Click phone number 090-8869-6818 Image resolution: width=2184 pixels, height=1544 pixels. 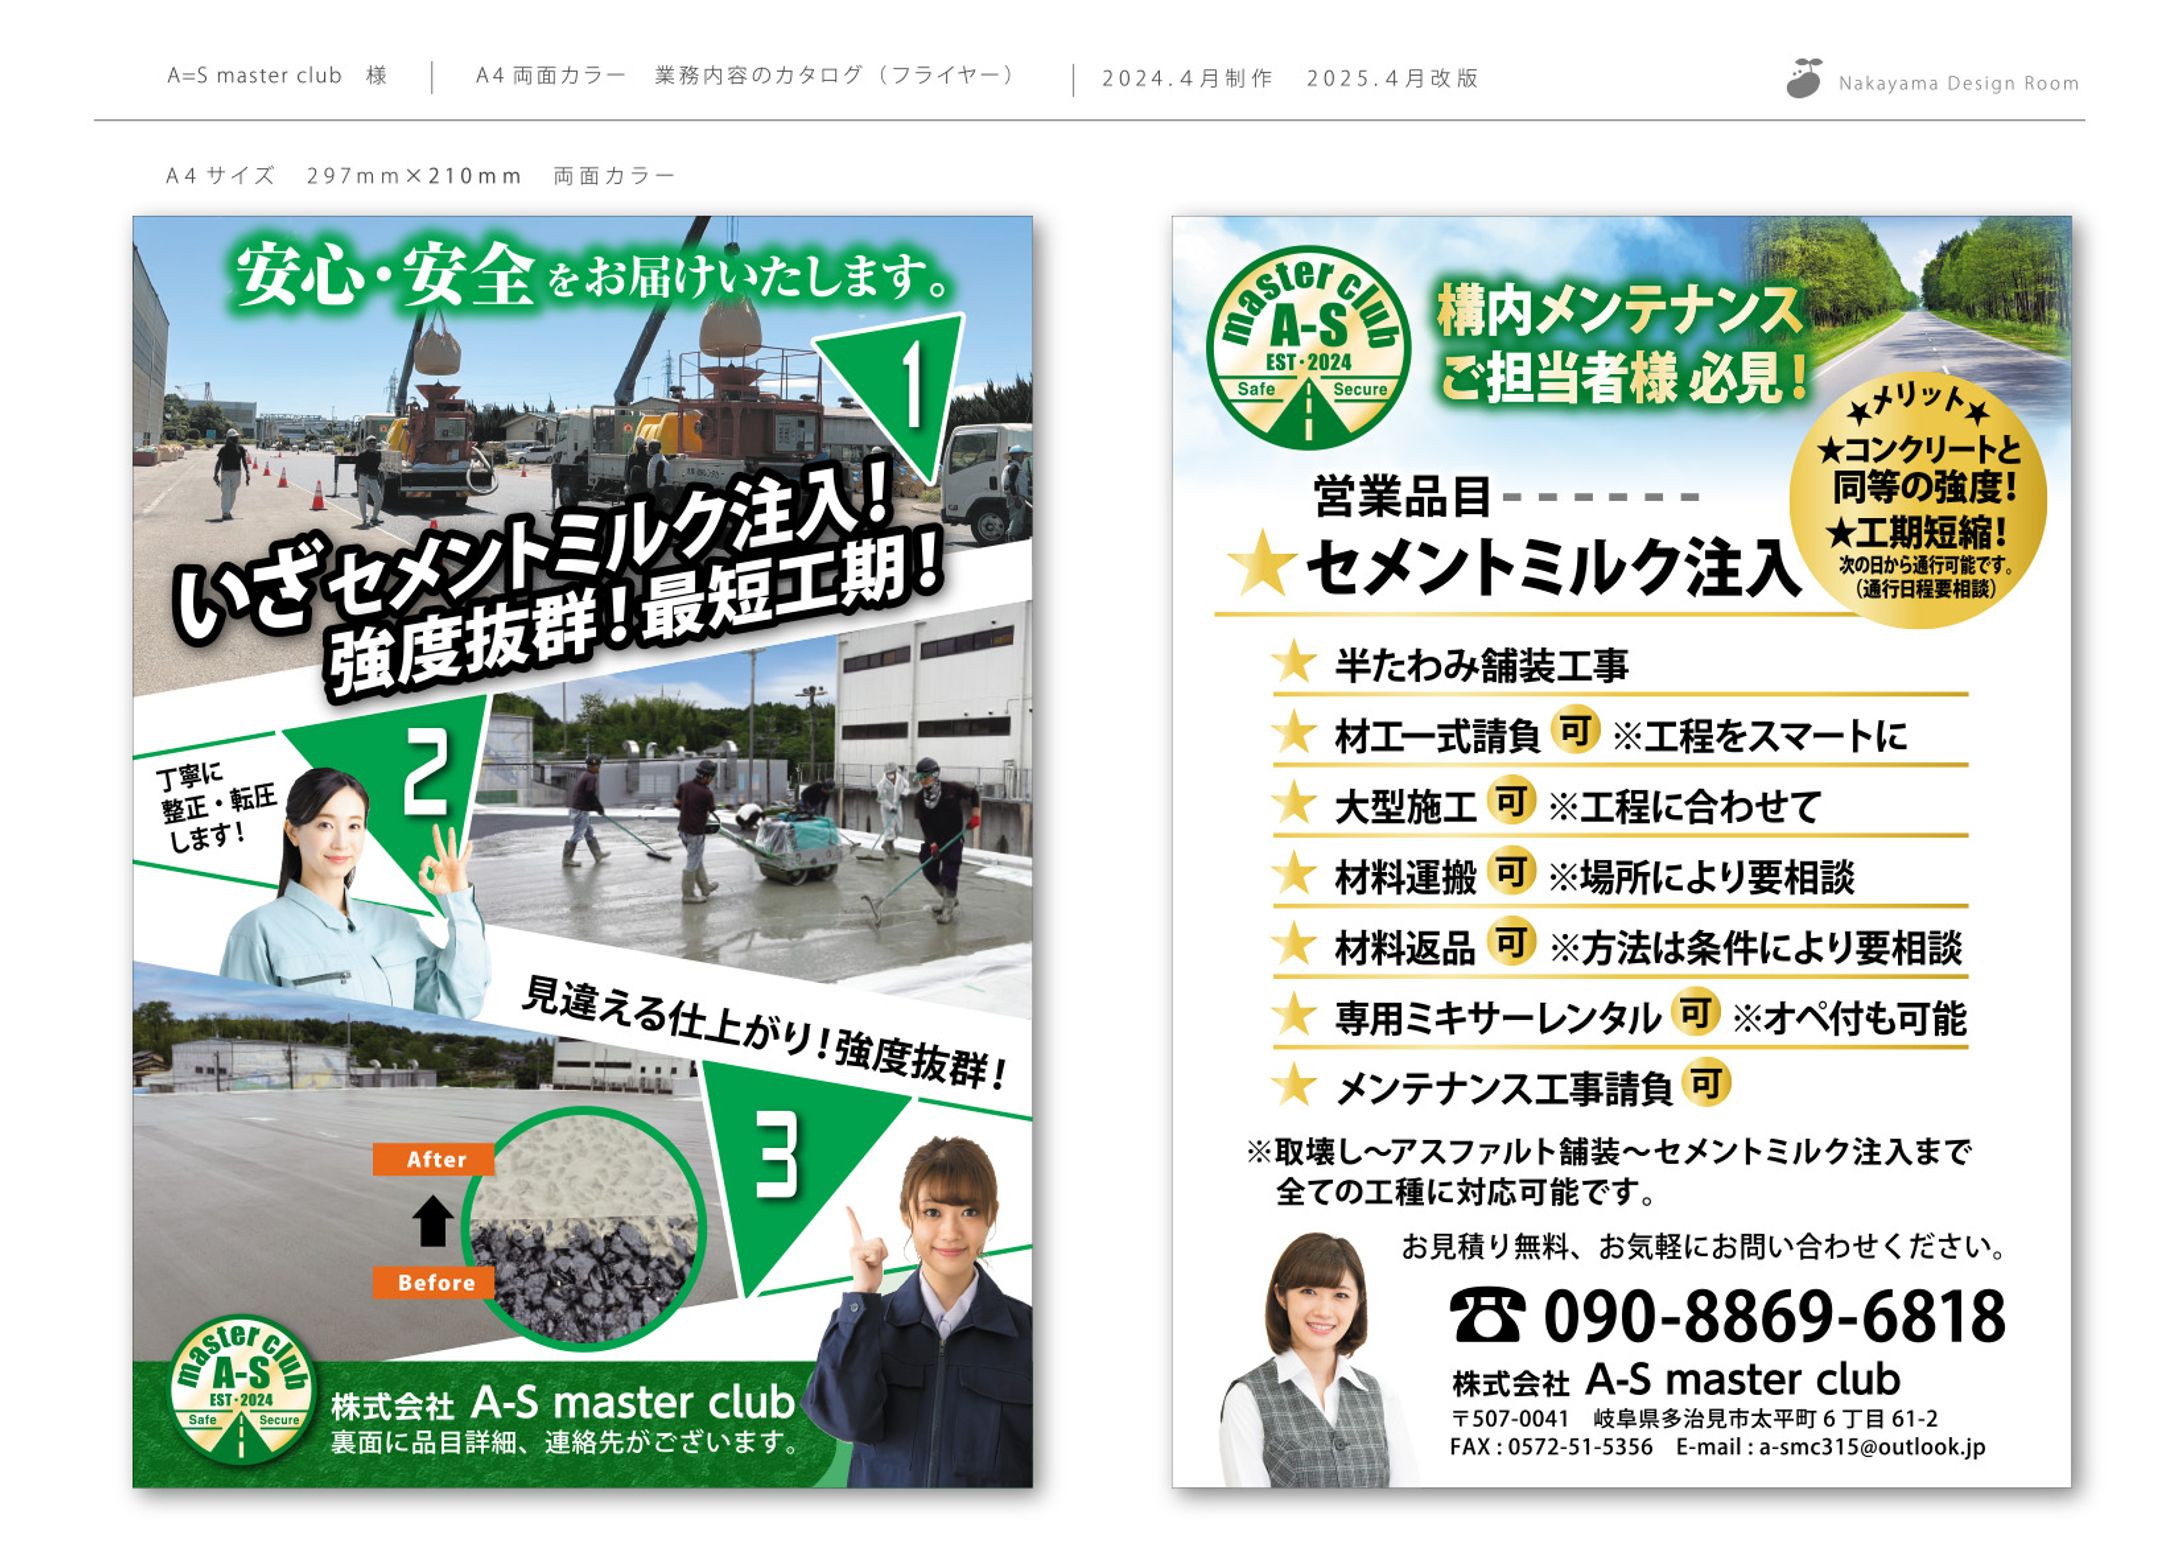(1774, 1316)
